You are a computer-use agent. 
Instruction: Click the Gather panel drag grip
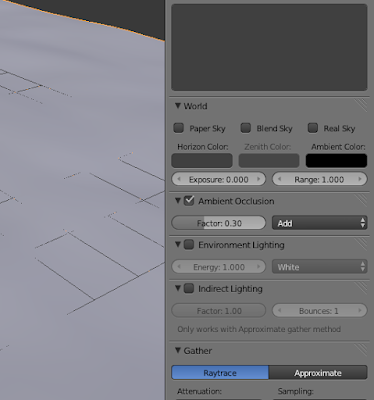[360, 350]
